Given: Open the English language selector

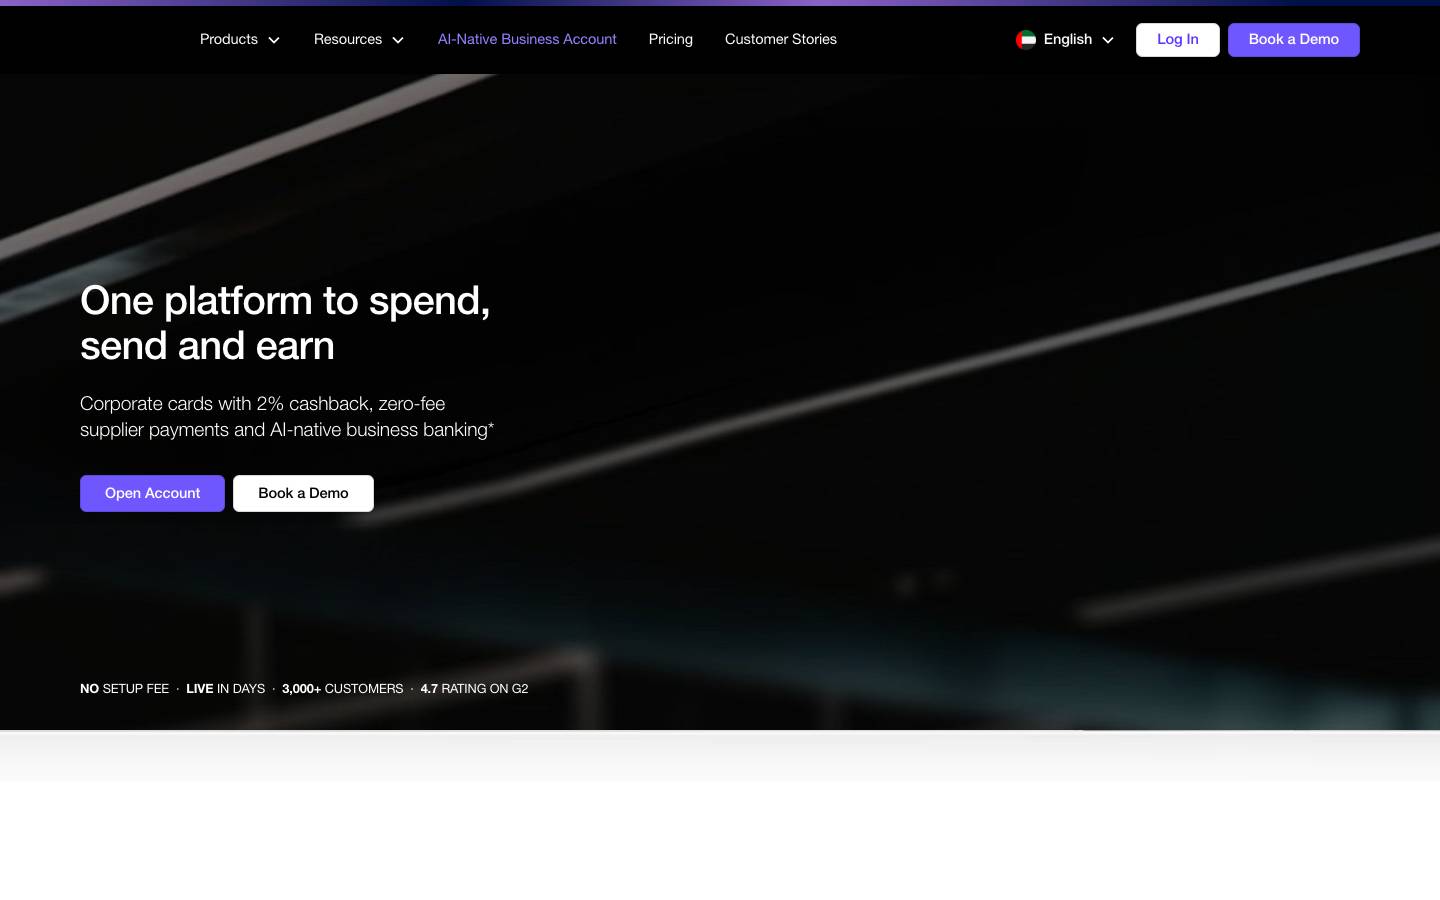Looking at the screenshot, I should pos(1065,40).
